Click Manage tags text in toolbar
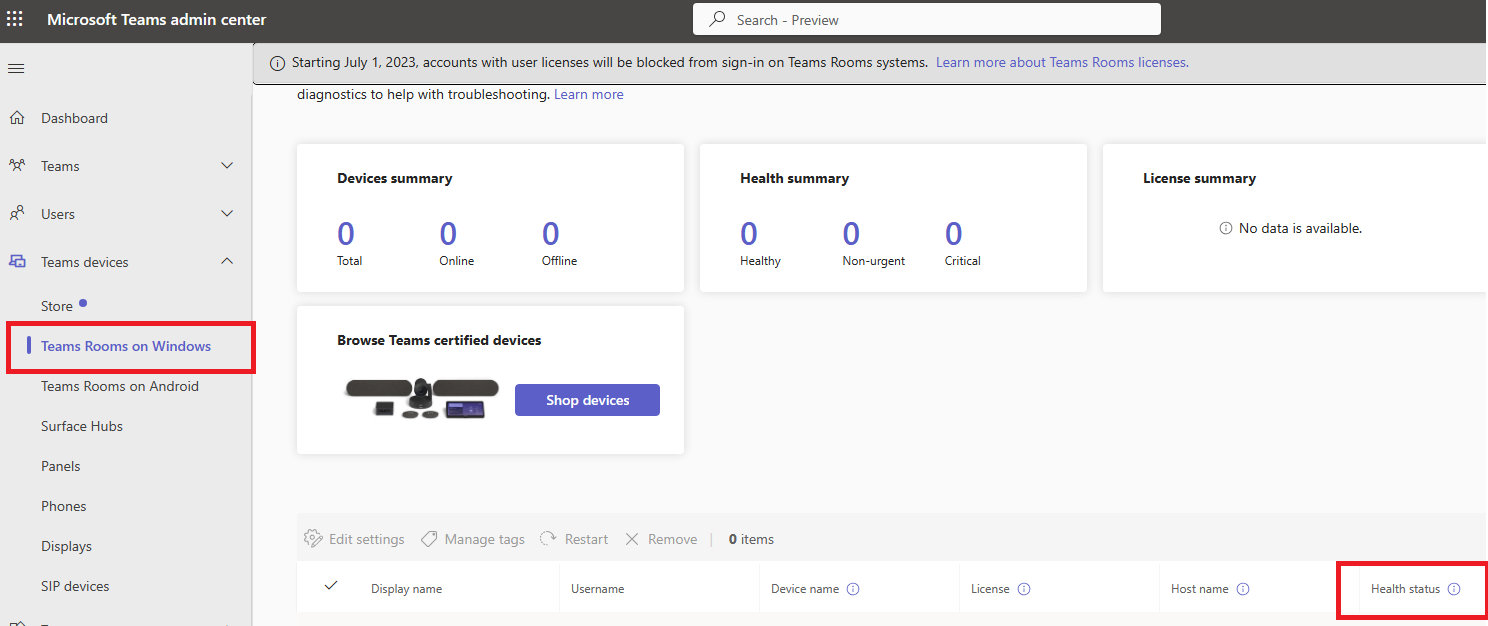Image resolution: width=1488 pixels, height=626 pixels. 485,539
